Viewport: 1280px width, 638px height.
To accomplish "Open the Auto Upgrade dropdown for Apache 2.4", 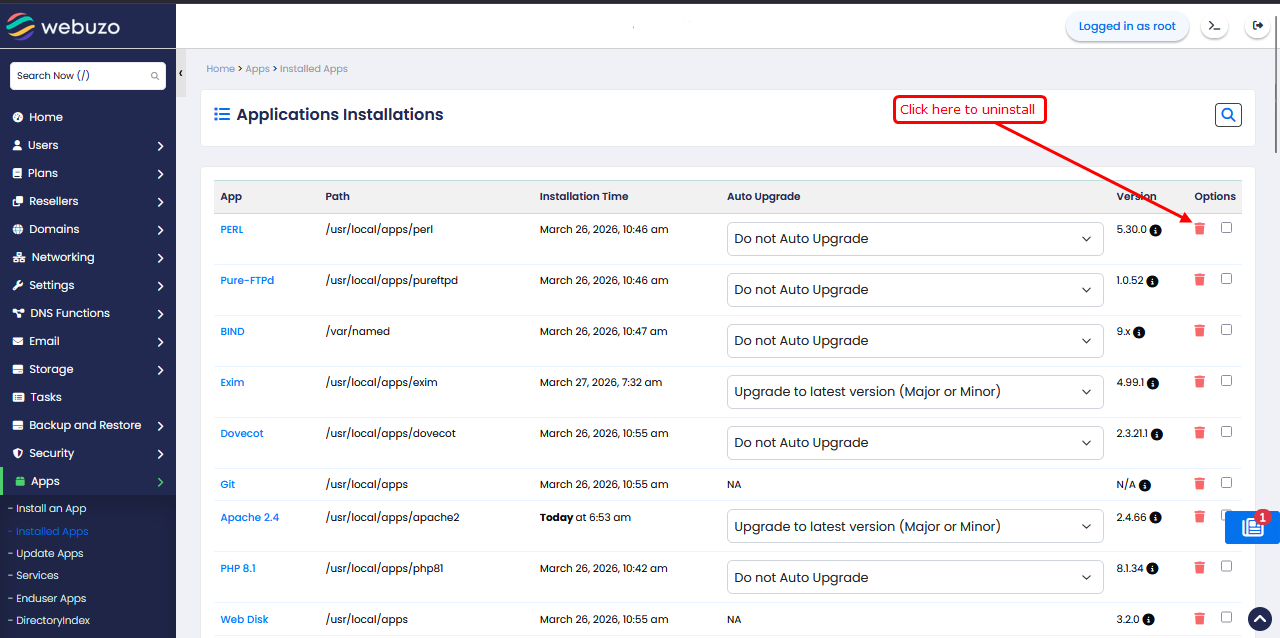I will [914, 527].
